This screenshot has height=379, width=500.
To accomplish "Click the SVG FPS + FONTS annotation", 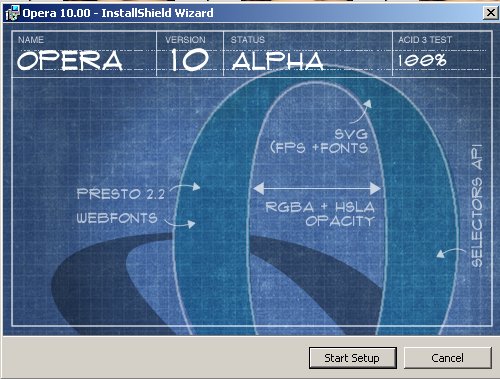I will (319, 141).
